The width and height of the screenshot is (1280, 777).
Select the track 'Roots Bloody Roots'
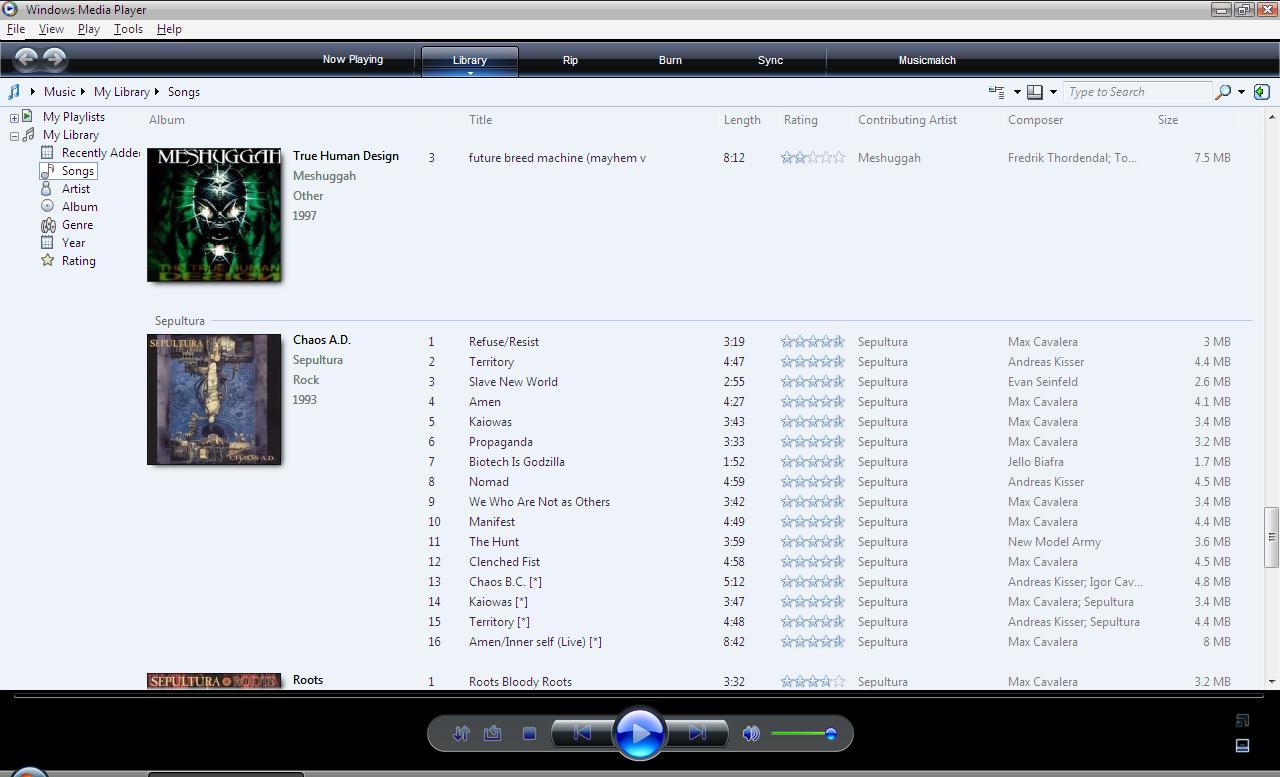[520, 682]
